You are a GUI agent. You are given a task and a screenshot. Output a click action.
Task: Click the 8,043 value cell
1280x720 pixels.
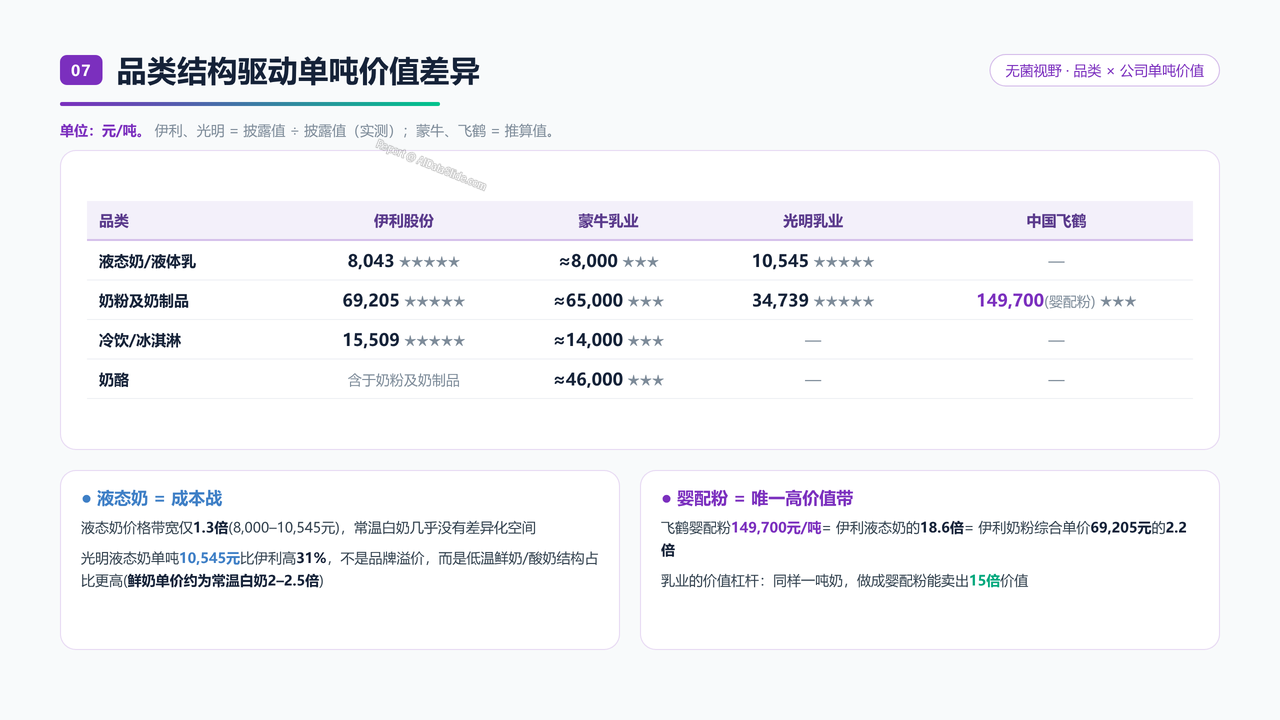pyautogui.click(x=371, y=261)
